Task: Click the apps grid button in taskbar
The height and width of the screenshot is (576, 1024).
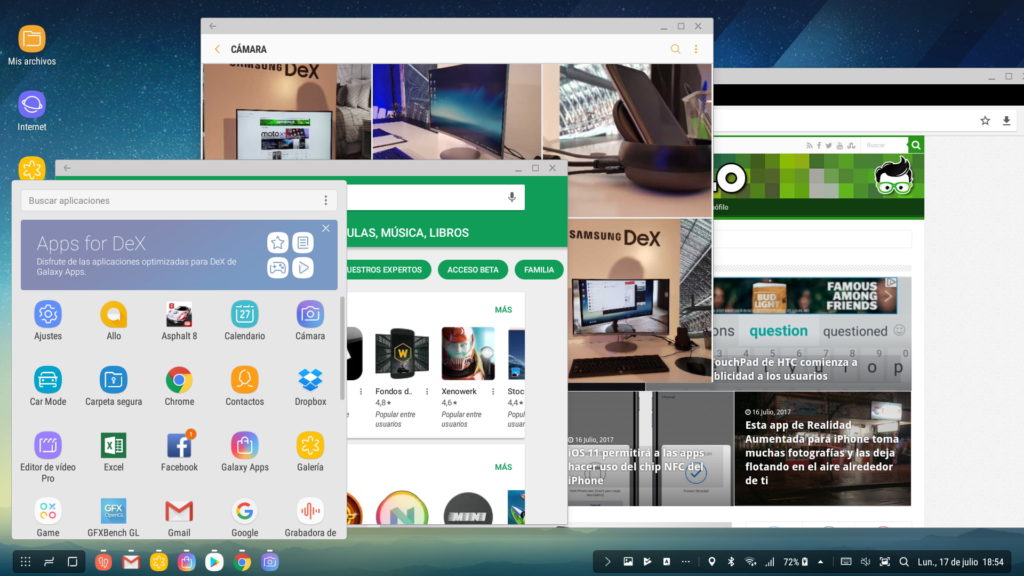Action: (x=25, y=562)
